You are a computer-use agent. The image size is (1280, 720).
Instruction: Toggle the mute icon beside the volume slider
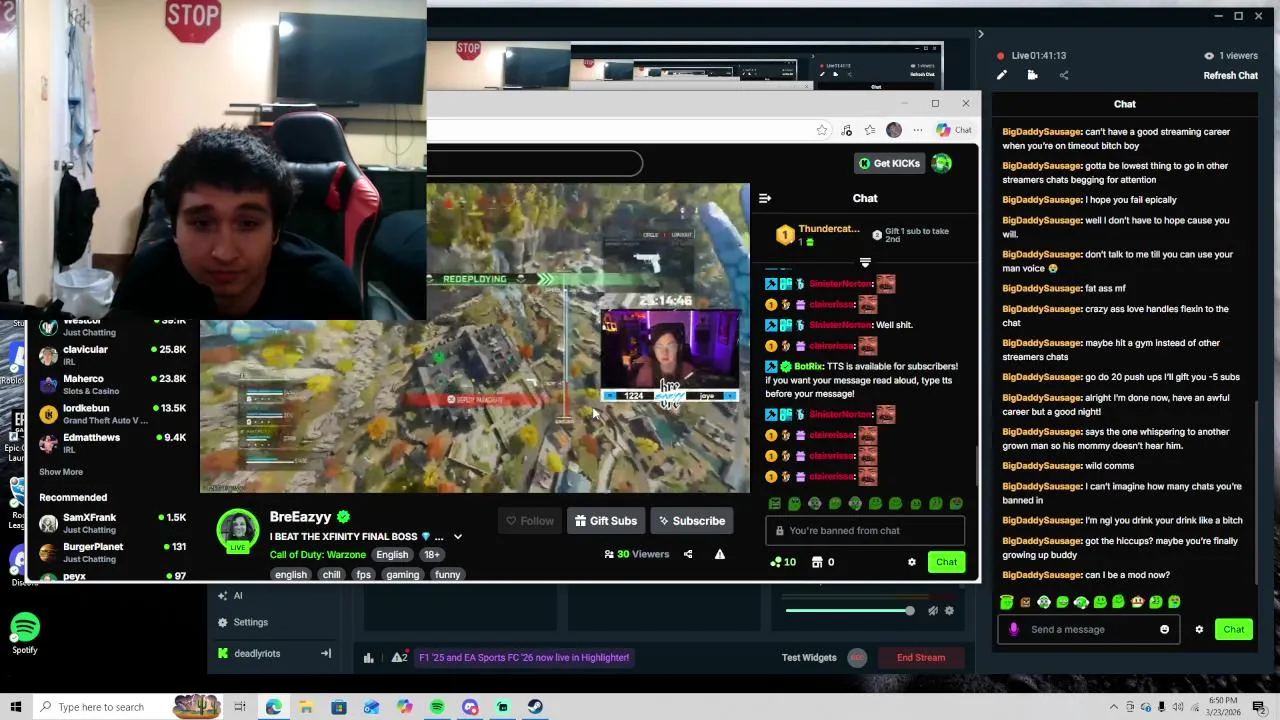[932, 610]
